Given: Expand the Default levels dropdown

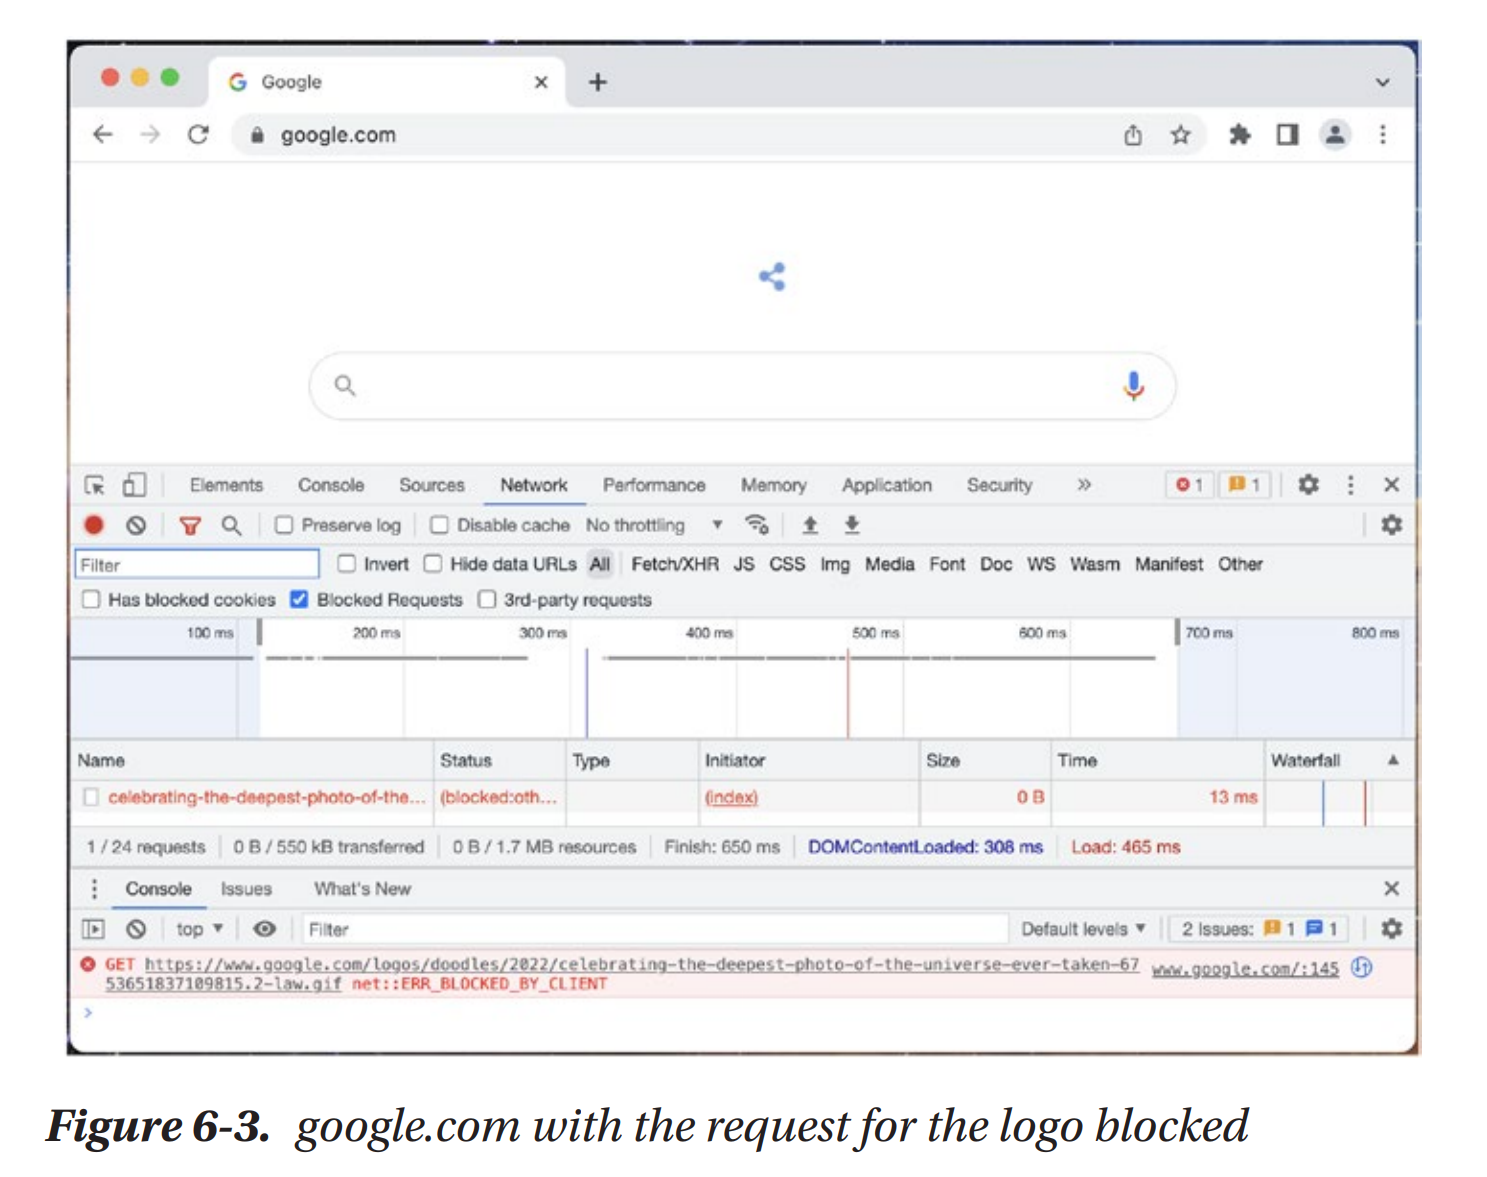Looking at the screenshot, I should click(x=1083, y=929).
